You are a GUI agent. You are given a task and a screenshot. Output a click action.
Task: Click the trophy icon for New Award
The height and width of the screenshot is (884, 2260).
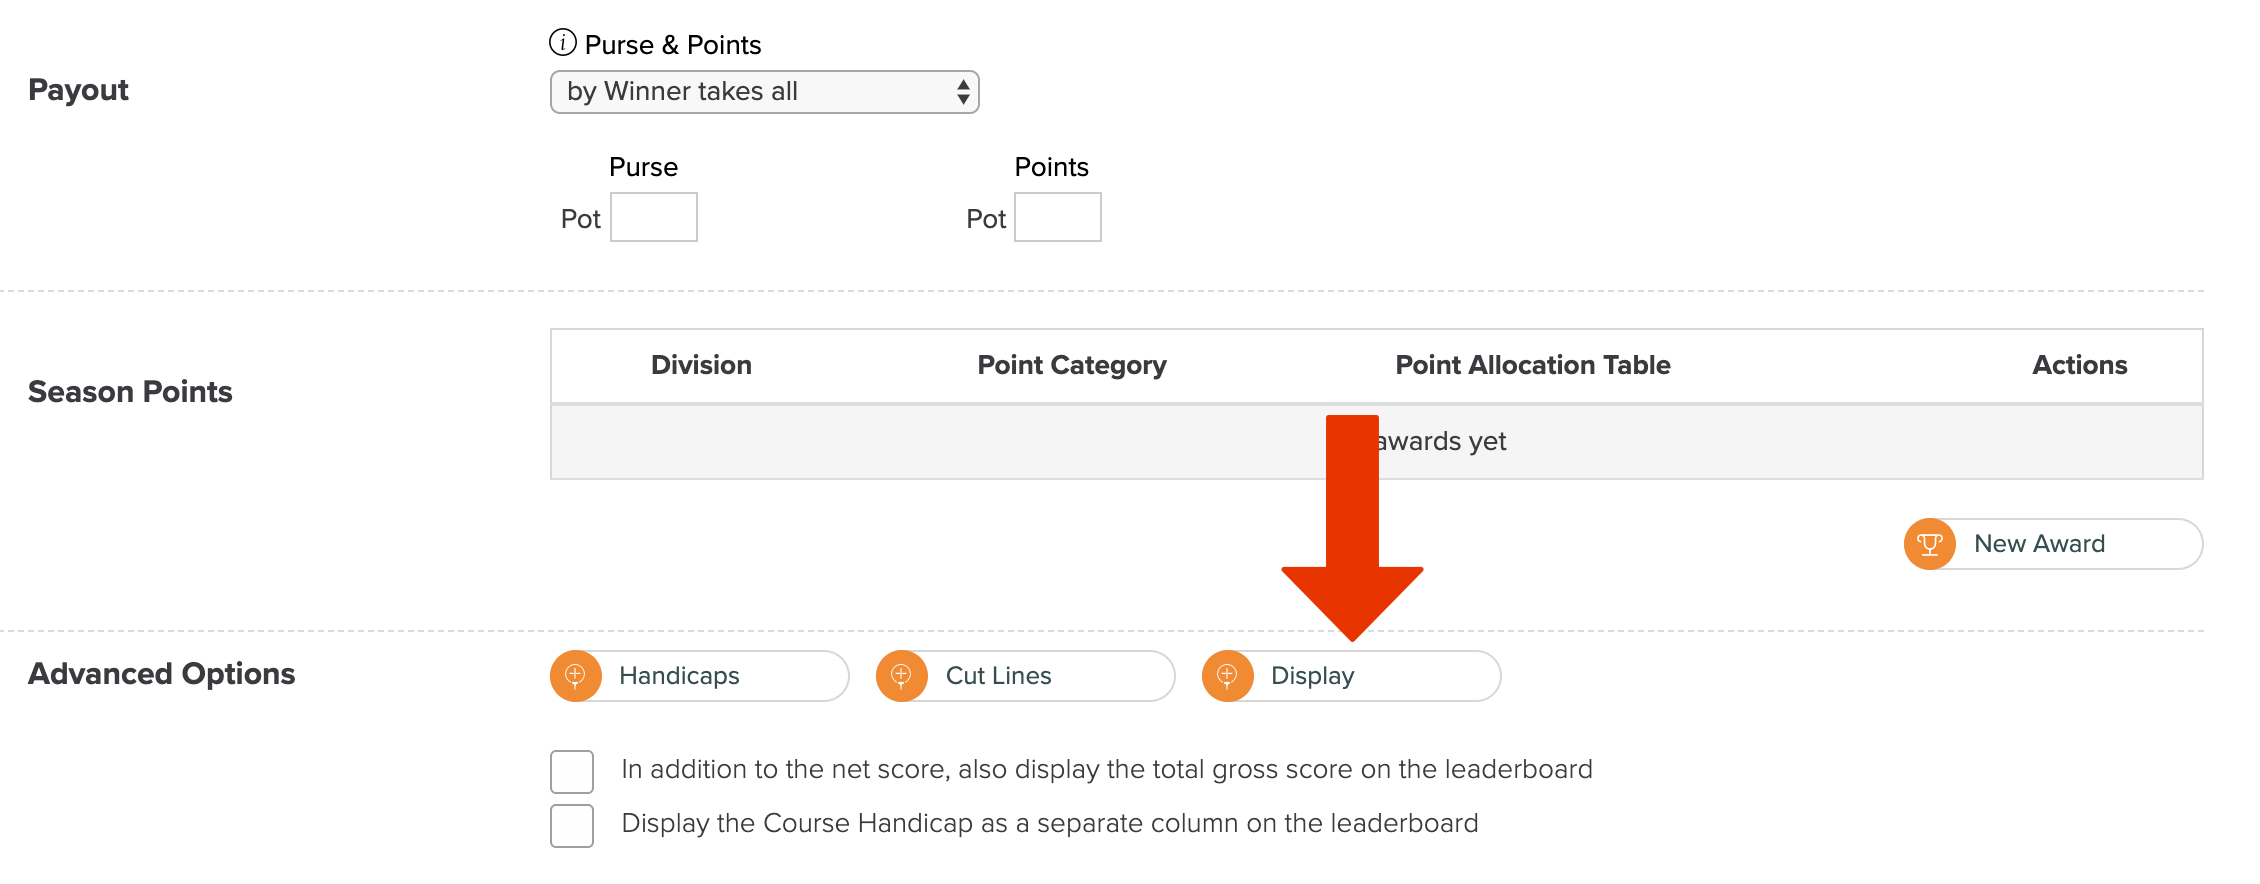pos(1929,544)
